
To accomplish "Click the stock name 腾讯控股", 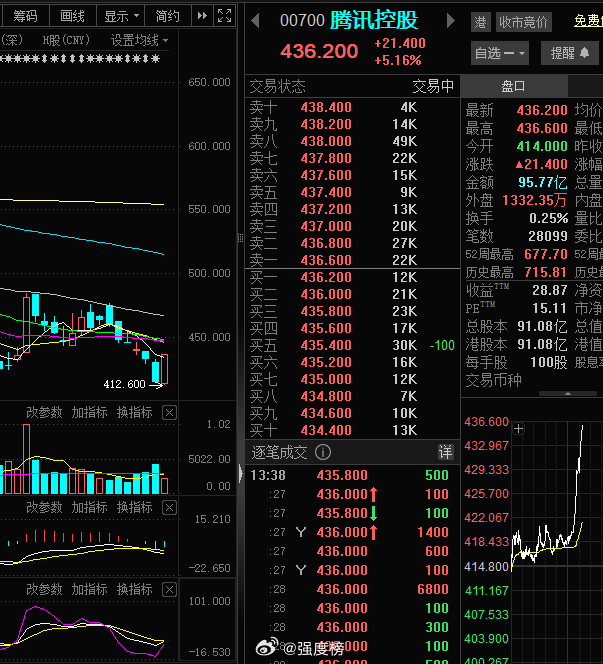I will 374,20.
